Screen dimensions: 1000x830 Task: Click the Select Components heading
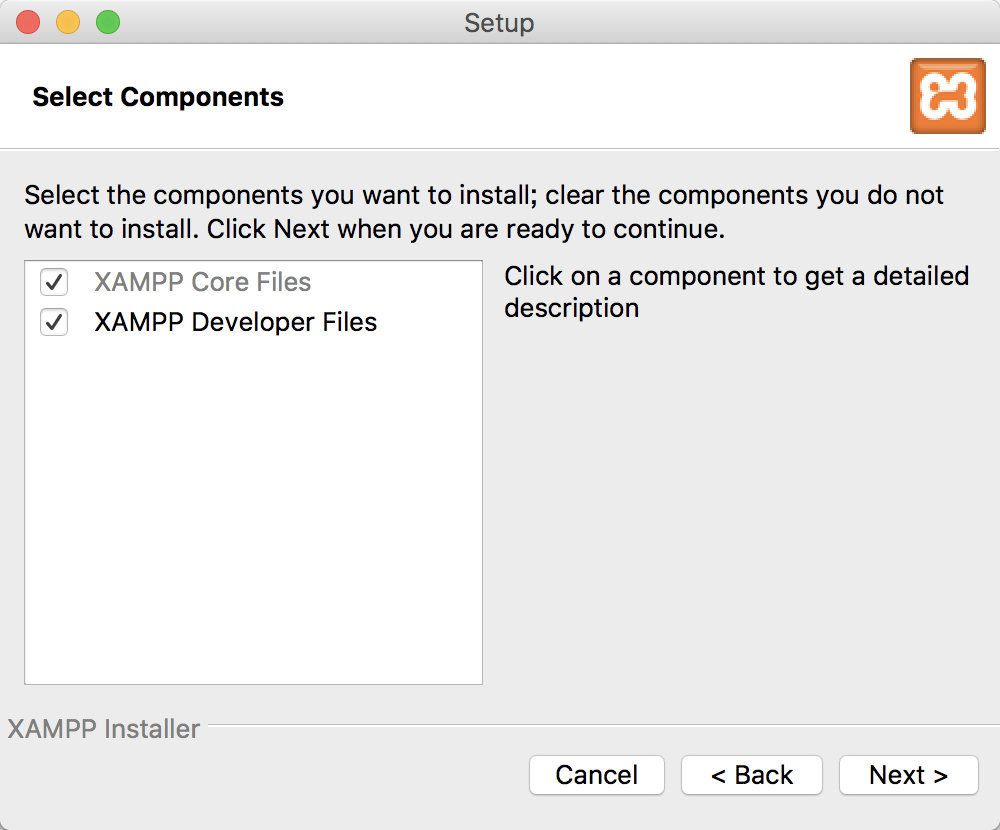pos(158,97)
